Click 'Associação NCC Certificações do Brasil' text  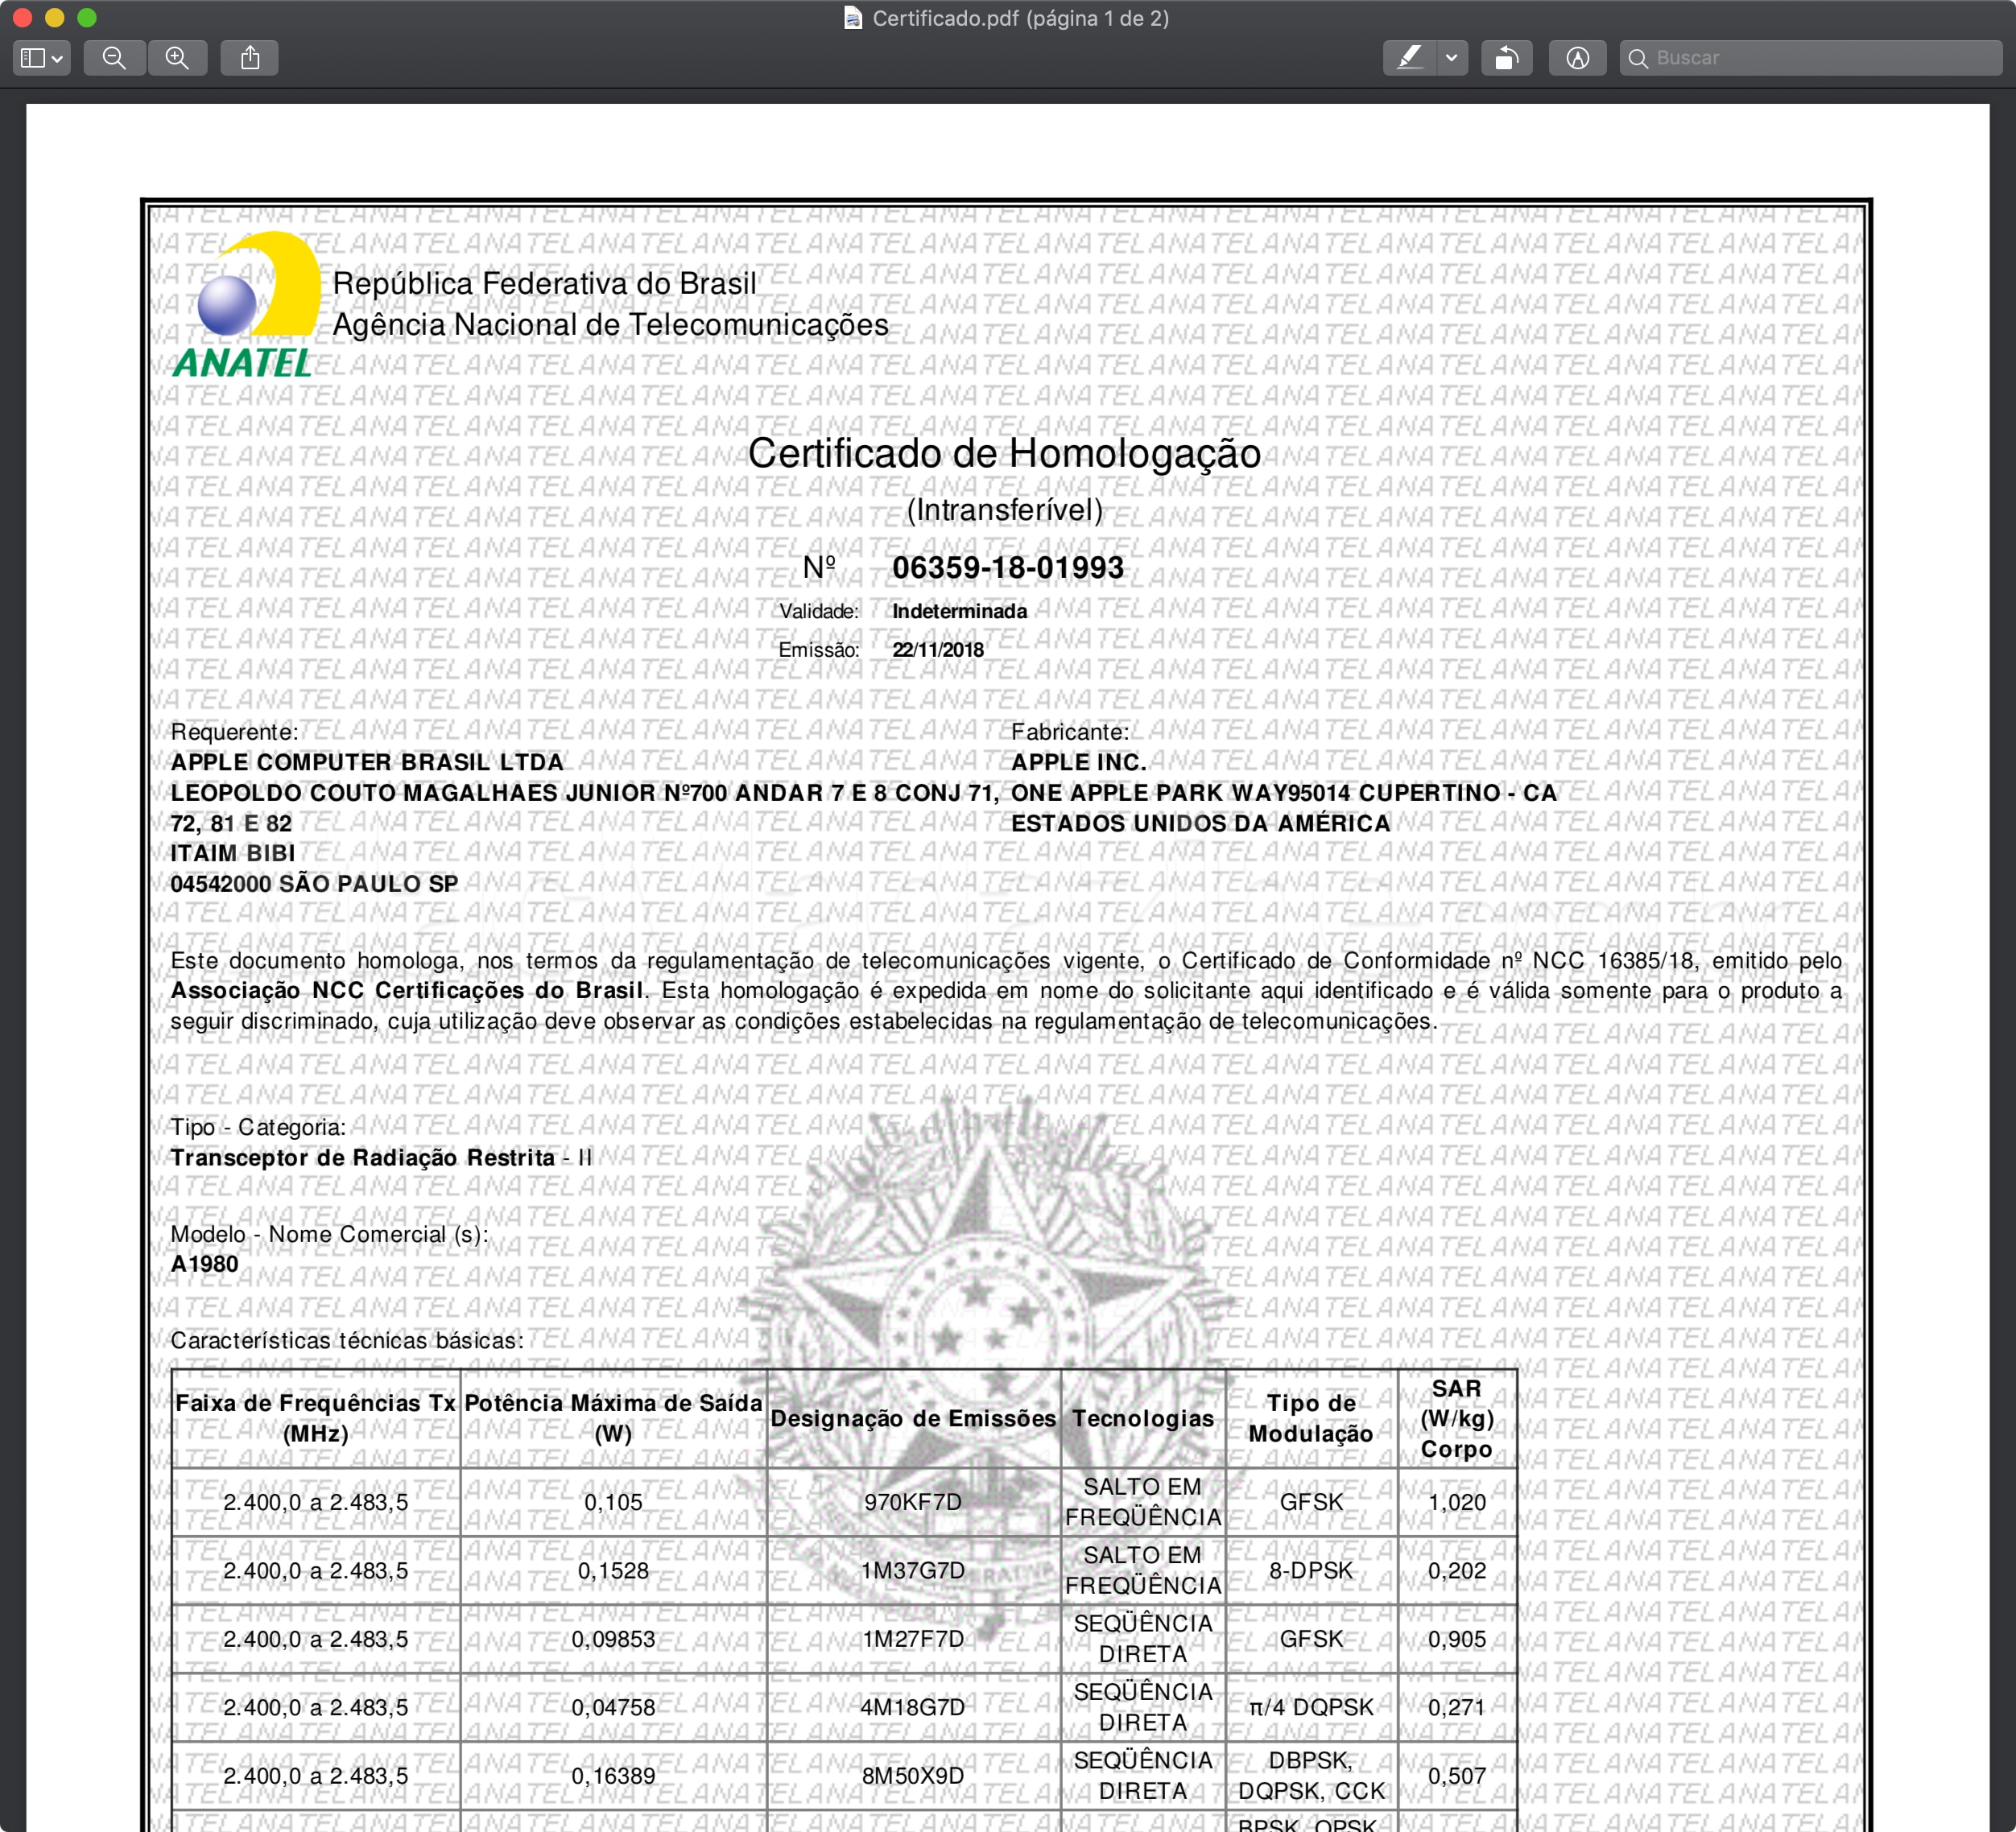(x=407, y=991)
